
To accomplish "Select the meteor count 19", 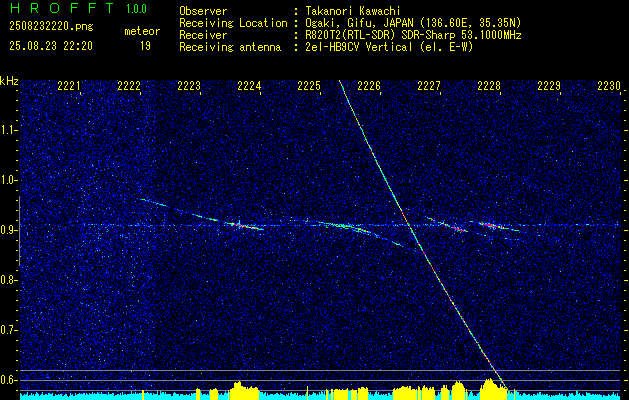I will click(x=145, y=46).
